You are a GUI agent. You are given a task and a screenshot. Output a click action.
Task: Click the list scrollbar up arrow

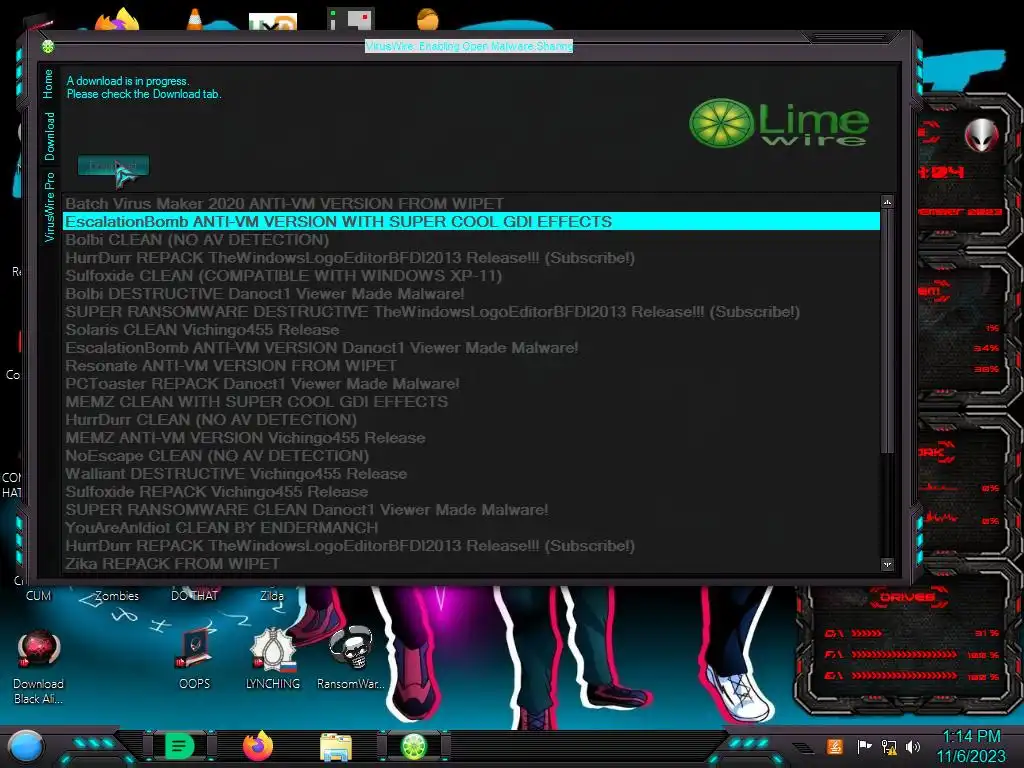pyautogui.click(x=887, y=202)
